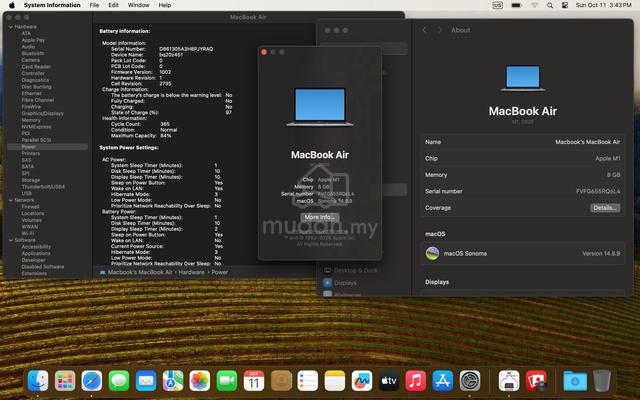Open Reminders from the Dock
Image resolution: width=640 pixels, height=400 pixels.
pyautogui.click(x=308, y=380)
